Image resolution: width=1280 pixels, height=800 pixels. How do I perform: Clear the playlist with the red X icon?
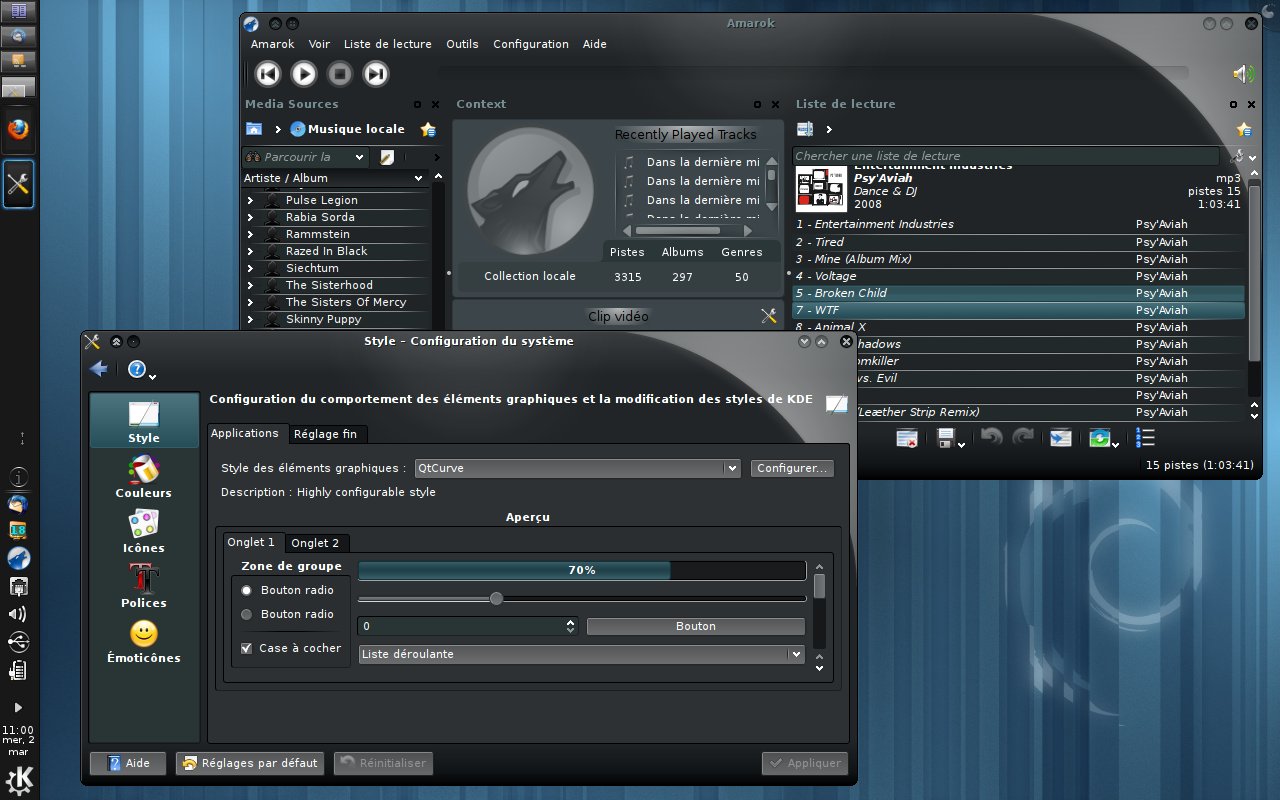(907, 438)
